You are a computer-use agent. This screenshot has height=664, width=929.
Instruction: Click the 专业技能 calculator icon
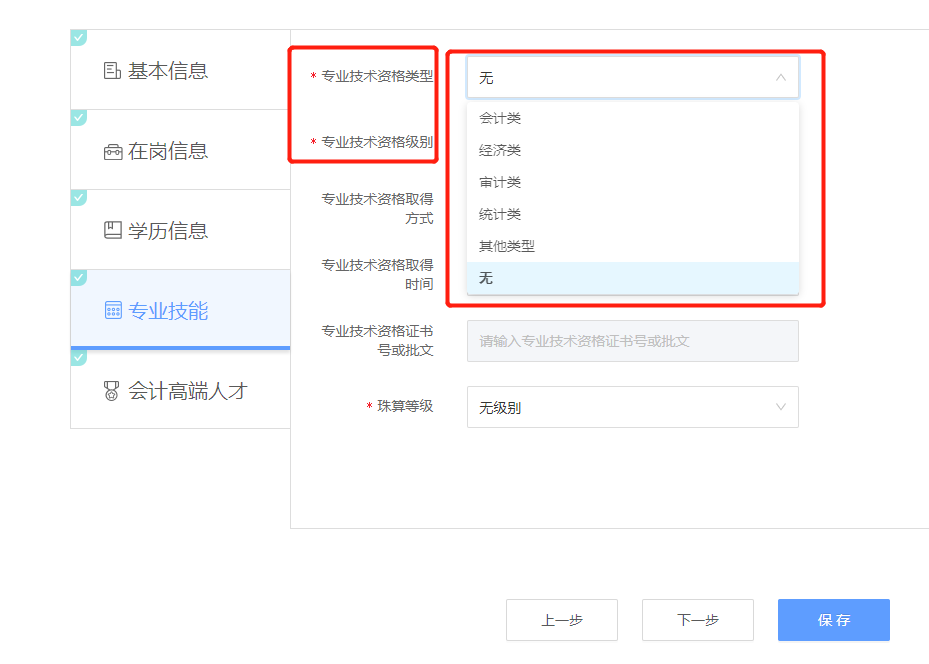point(112,311)
